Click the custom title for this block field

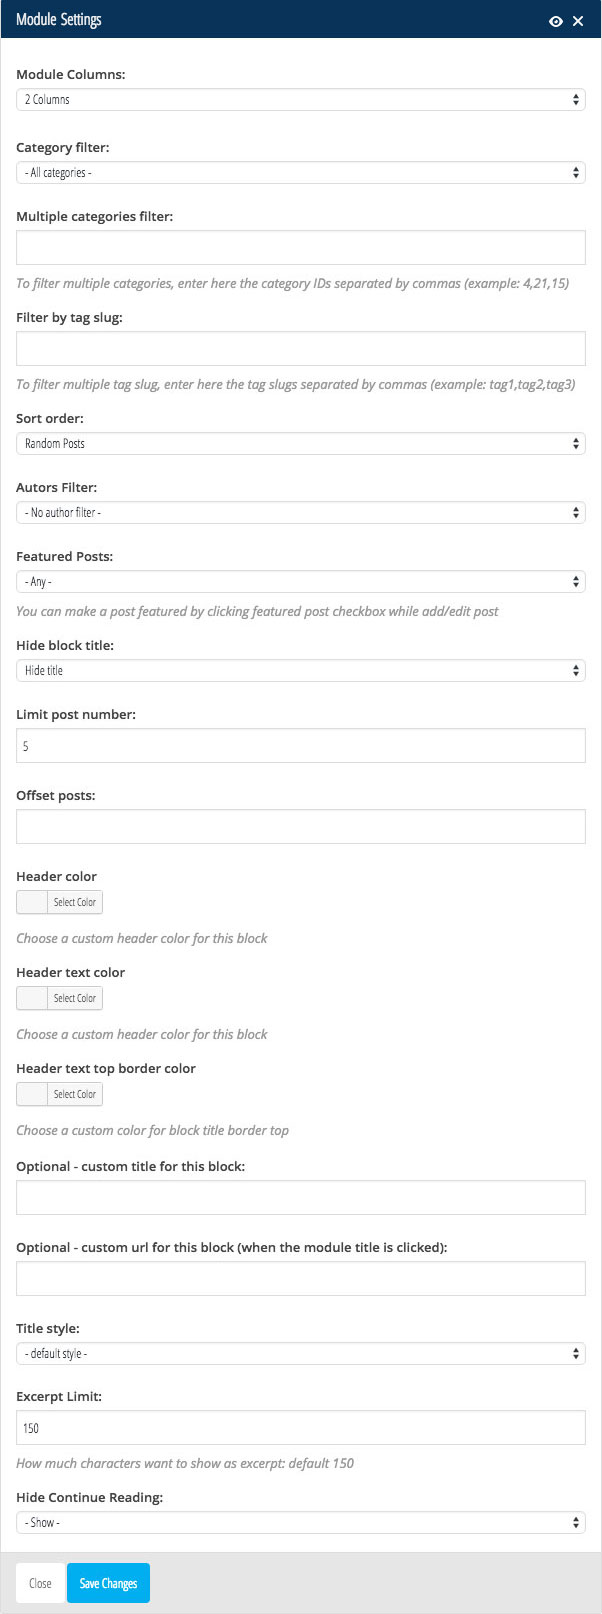click(x=301, y=1197)
